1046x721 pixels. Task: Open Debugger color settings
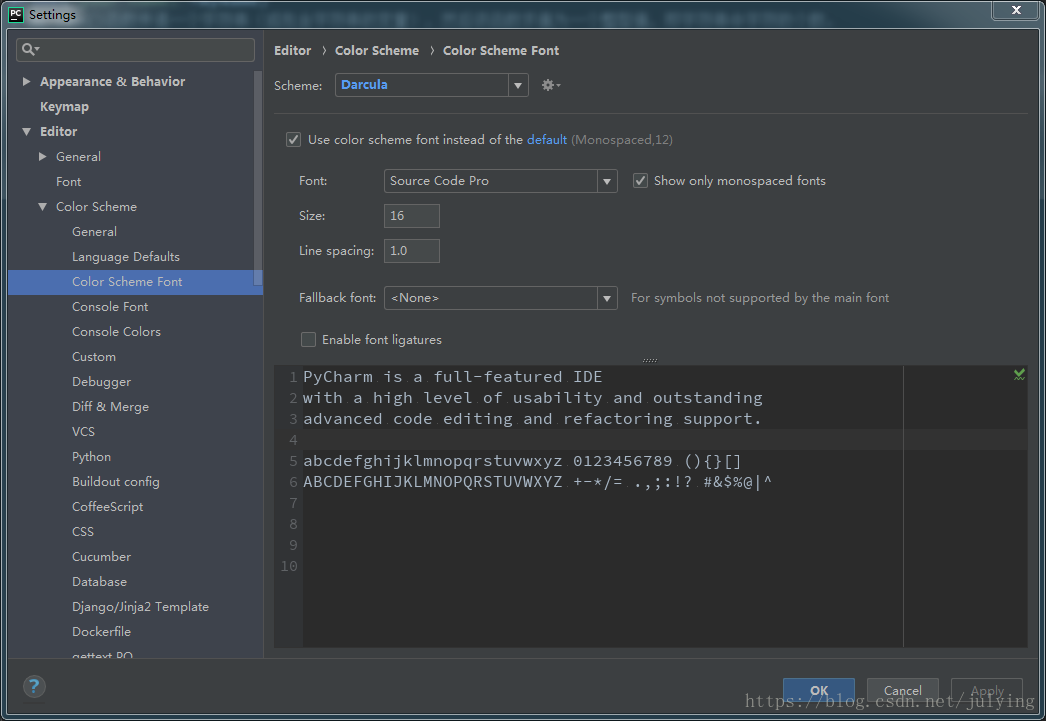point(101,382)
